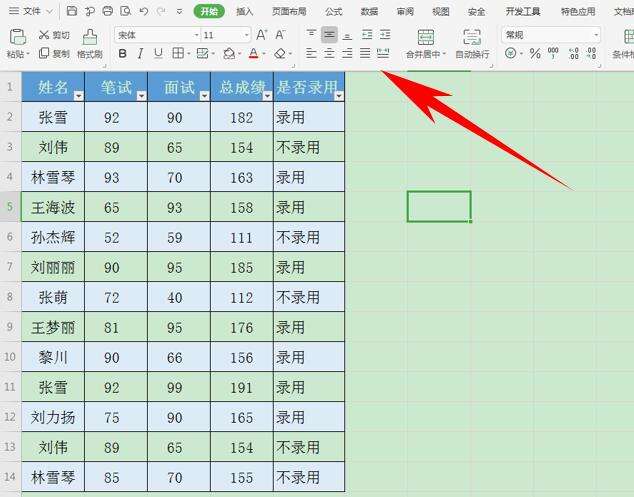The height and width of the screenshot is (497, 634).
Task: Increase indent icon
Action: pyautogui.click(x=385, y=35)
